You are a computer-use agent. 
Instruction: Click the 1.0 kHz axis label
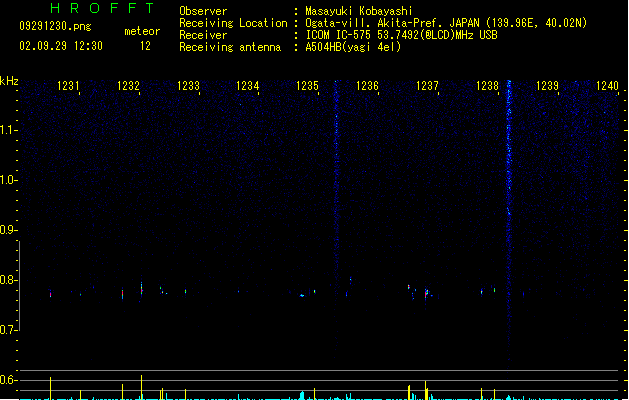8,180
